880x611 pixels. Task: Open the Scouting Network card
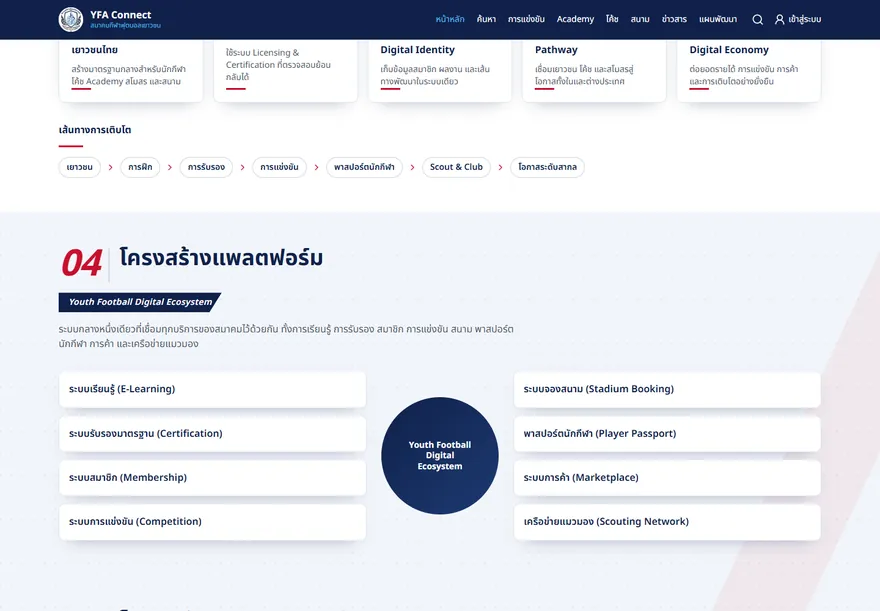[667, 522]
